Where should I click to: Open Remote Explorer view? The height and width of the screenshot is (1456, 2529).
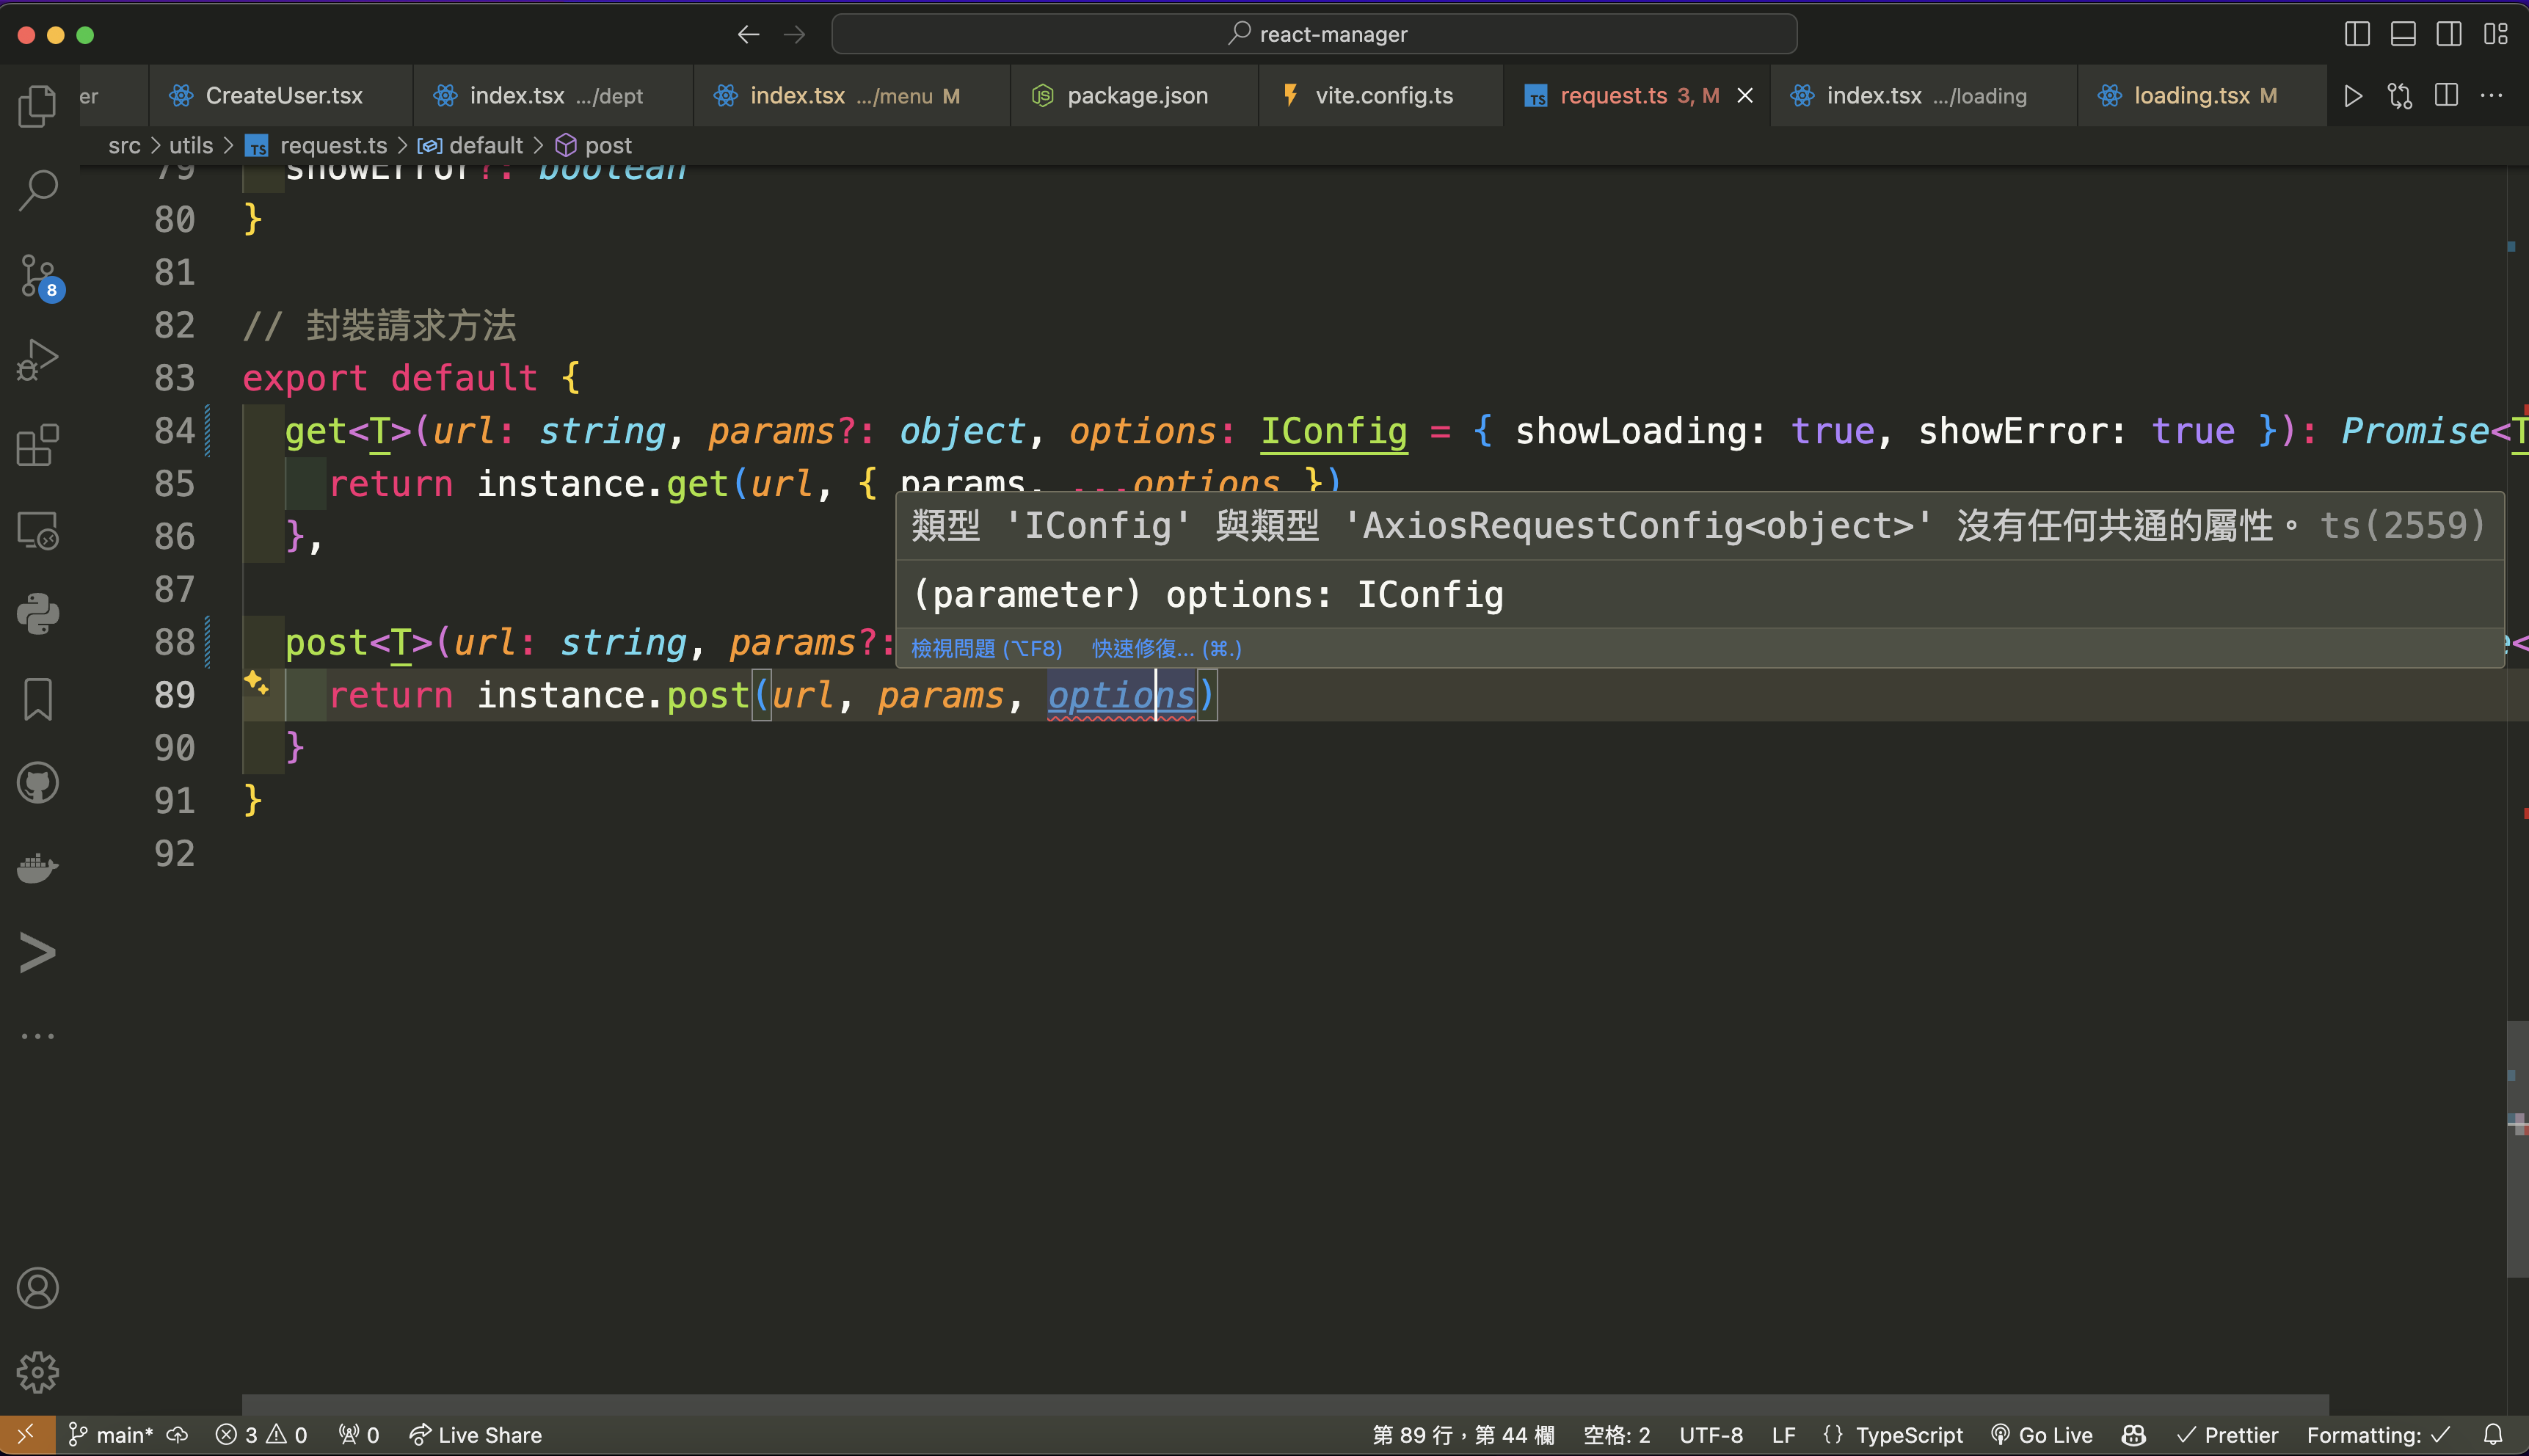click(38, 530)
